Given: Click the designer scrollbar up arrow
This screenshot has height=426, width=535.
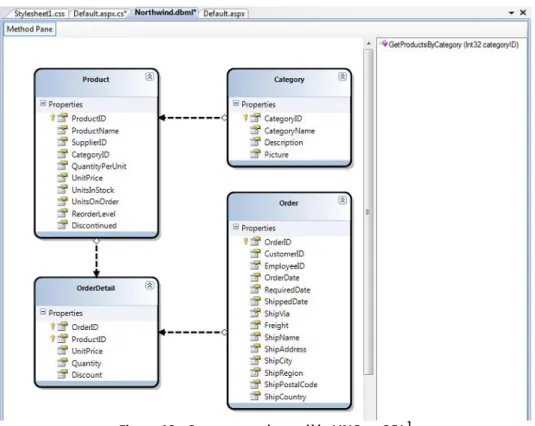Looking at the screenshot, I should coord(368,44).
